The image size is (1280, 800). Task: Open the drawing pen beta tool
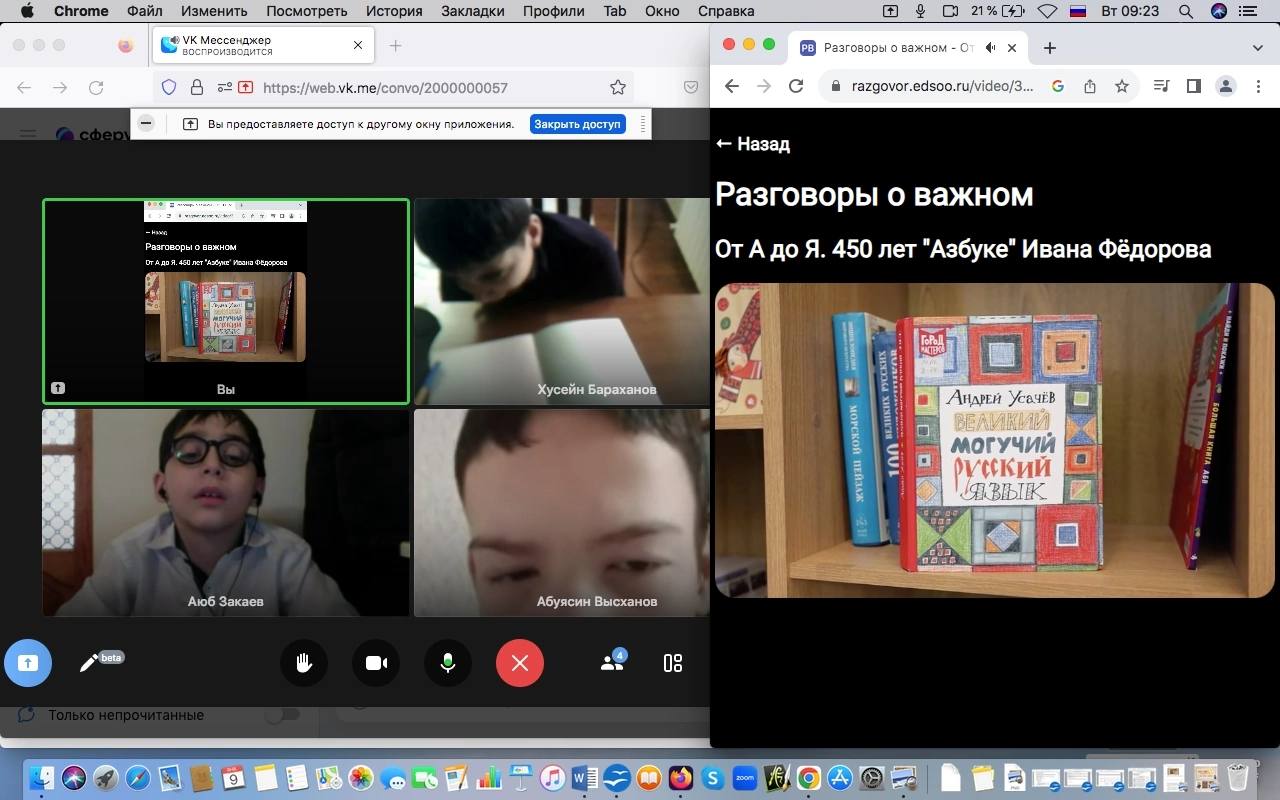coord(90,663)
